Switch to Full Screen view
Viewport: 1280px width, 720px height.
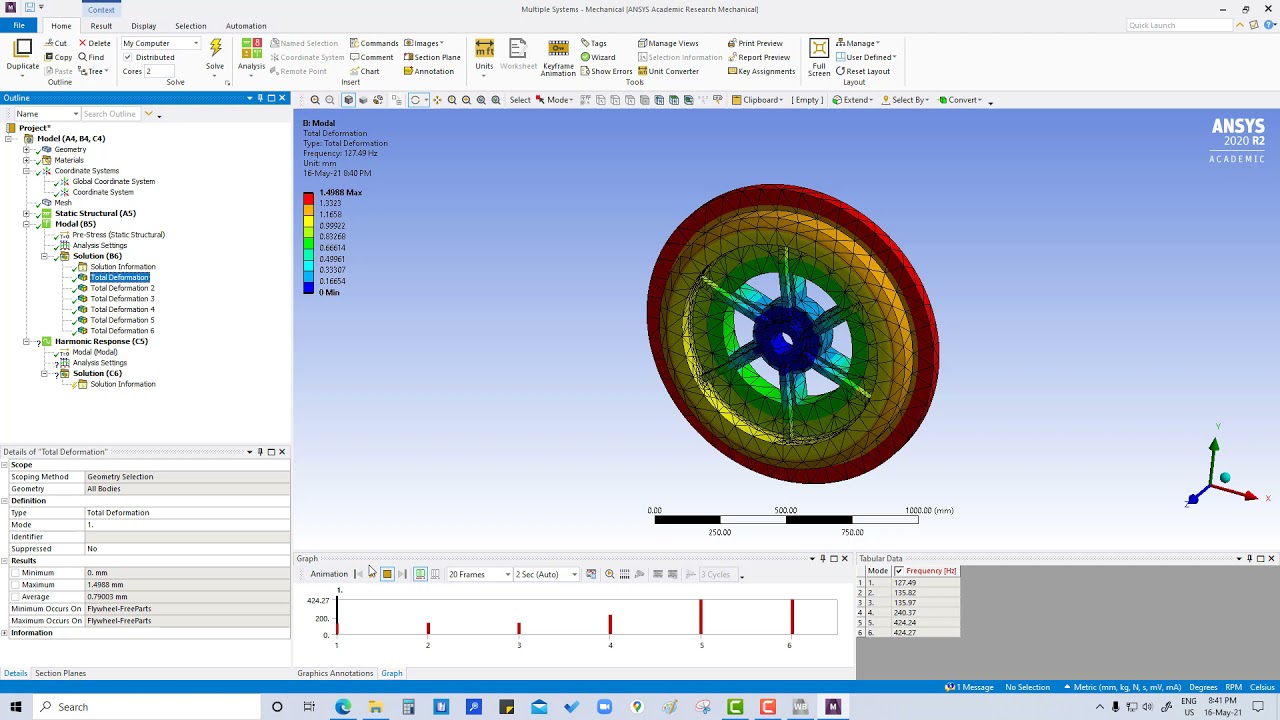(x=819, y=58)
